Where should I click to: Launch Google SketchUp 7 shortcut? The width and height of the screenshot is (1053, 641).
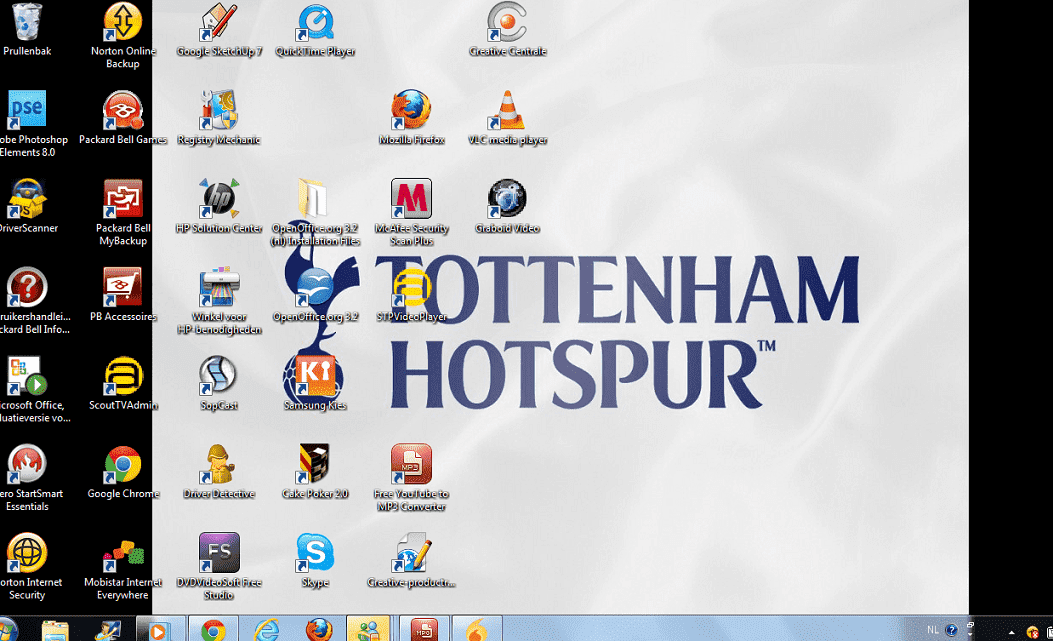(x=219, y=22)
